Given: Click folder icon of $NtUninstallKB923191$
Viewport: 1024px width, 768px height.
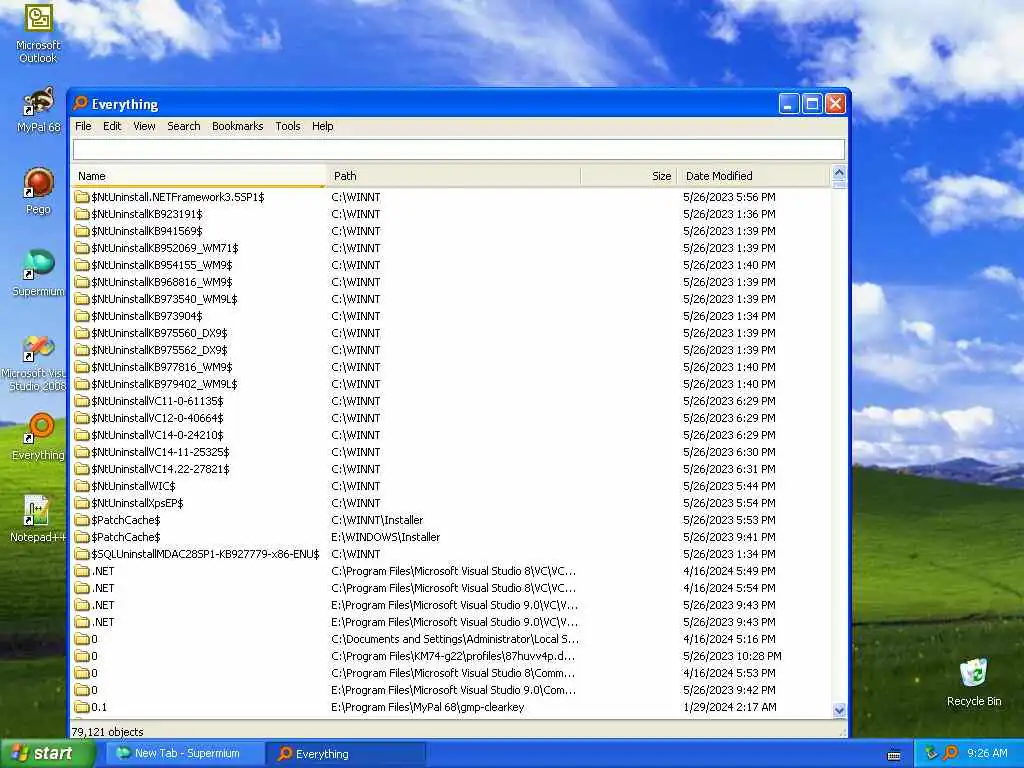Looking at the screenshot, I should [82, 214].
